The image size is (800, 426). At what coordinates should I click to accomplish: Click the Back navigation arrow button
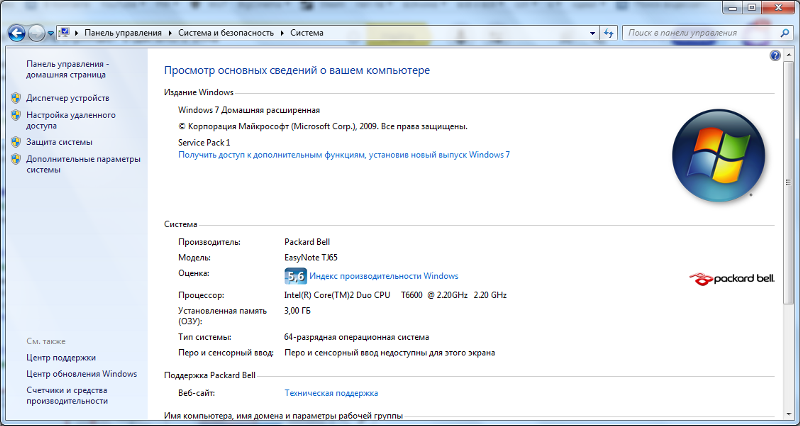pyautogui.click(x=17, y=33)
